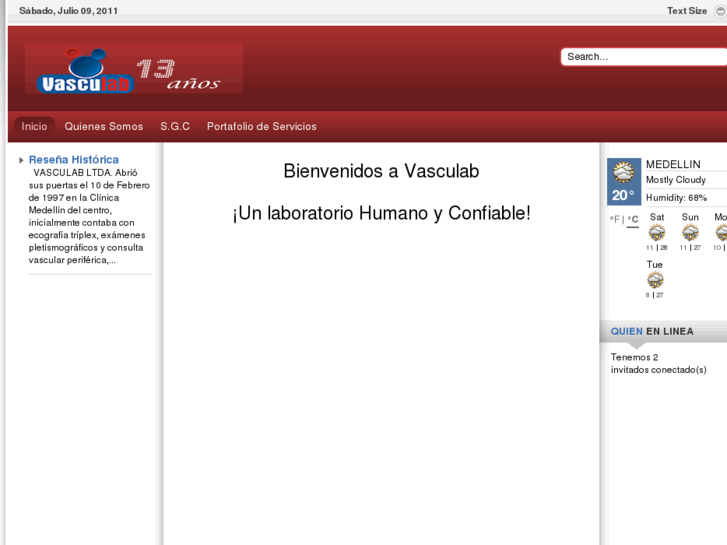The height and width of the screenshot is (545, 727).
Task: Click the MEDELLIN city label
Action: coord(673,164)
